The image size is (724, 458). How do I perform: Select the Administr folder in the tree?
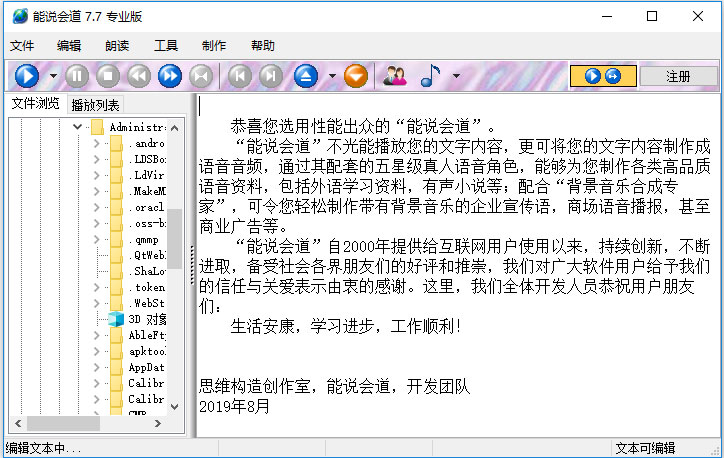pos(137,127)
